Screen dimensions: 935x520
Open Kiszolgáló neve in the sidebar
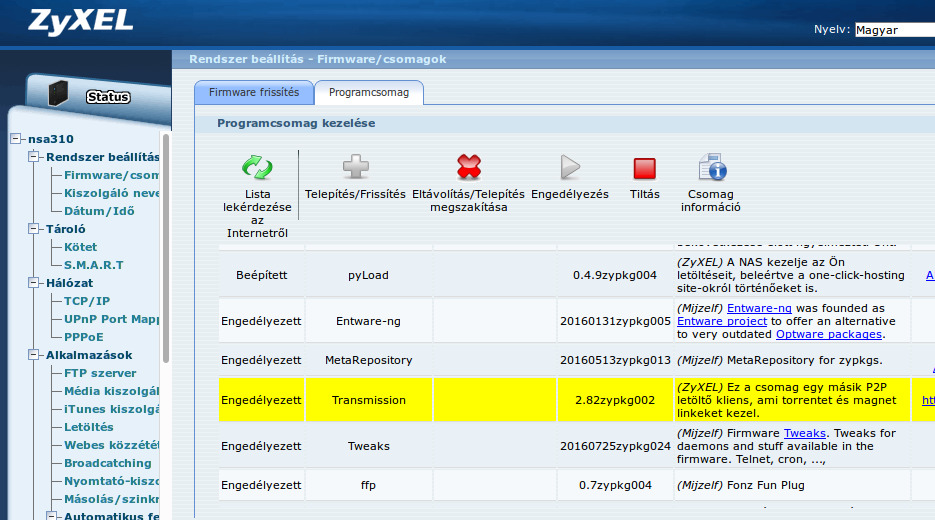click(112, 193)
